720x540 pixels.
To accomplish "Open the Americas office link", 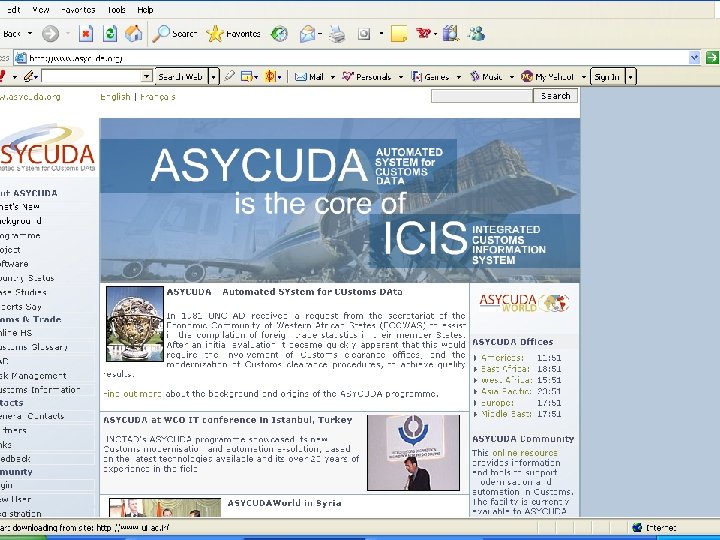I will [502, 358].
